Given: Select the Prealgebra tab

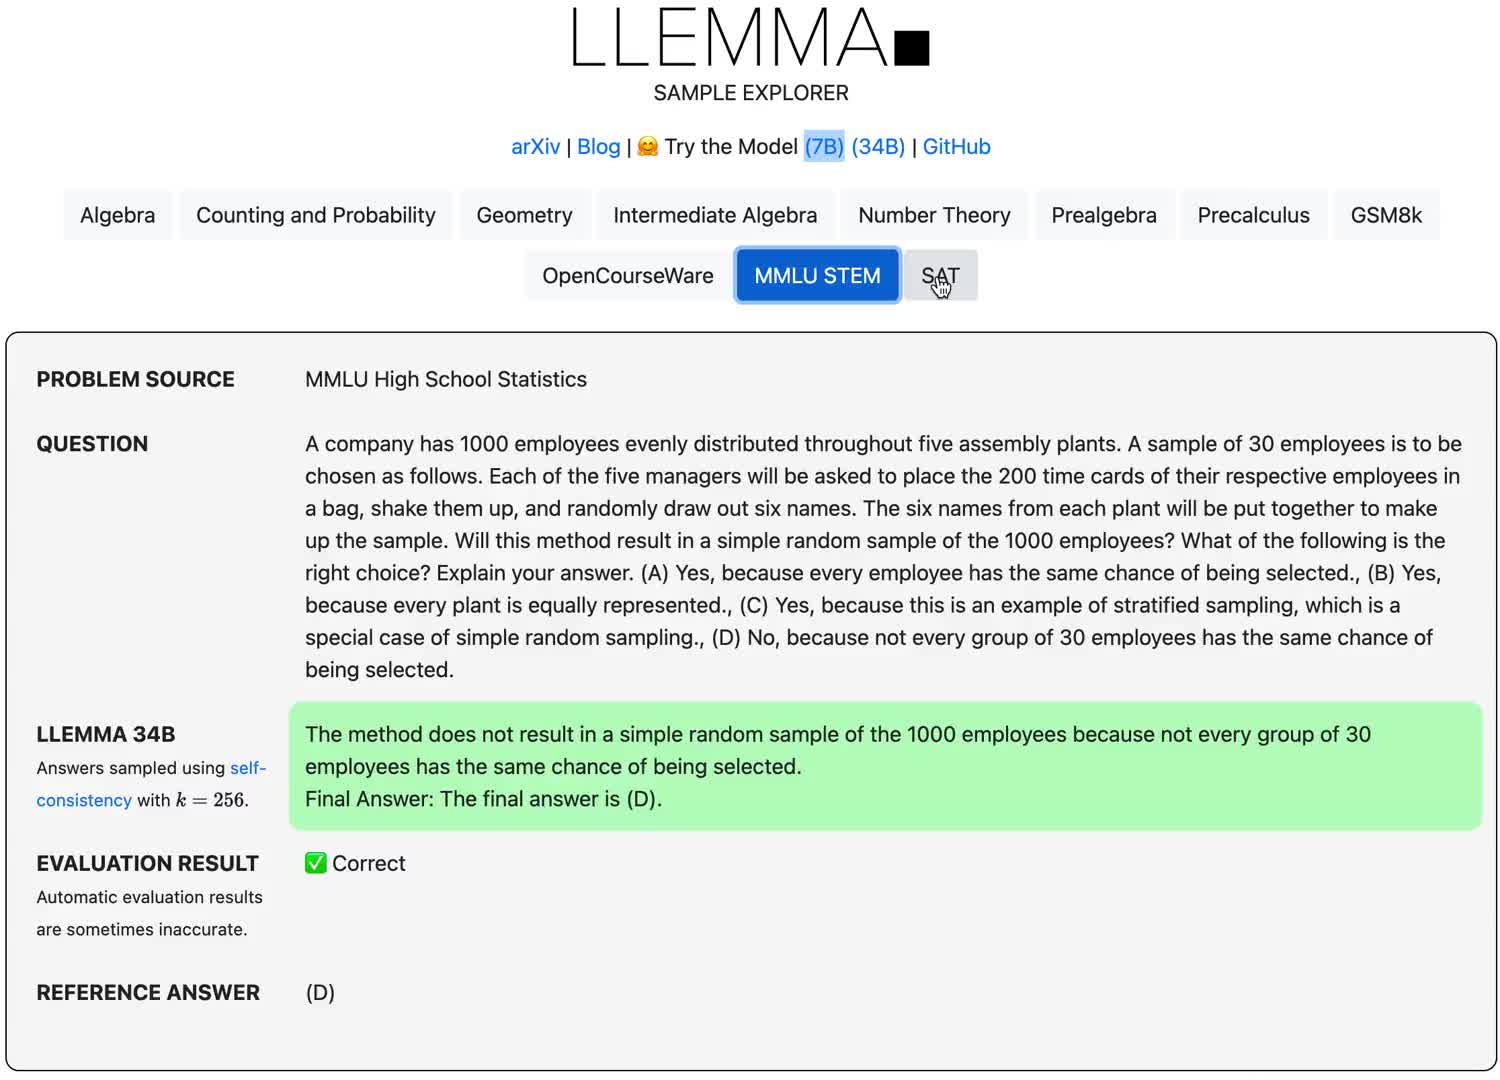Looking at the screenshot, I should pyautogui.click(x=1103, y=214).
